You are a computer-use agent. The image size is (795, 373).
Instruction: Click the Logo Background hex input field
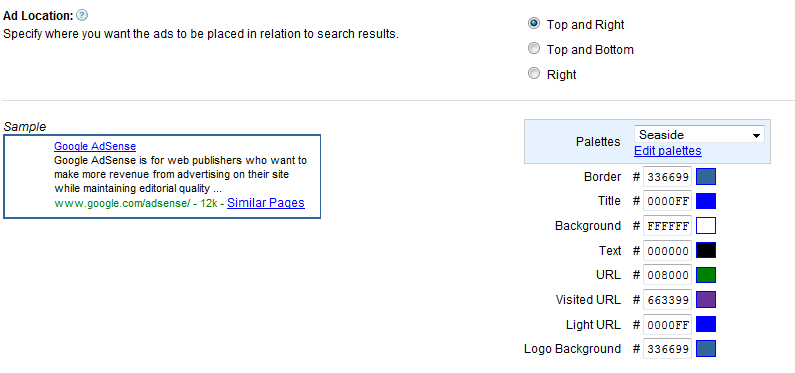[x=667, y=349]
